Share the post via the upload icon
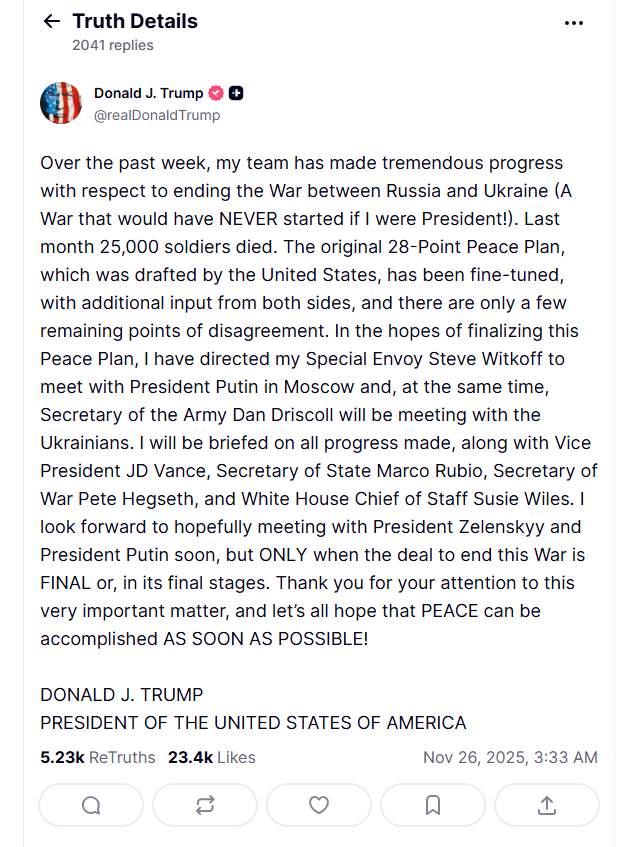The height and width of the screenshot is (847, 629). click(x=547, y=805)
